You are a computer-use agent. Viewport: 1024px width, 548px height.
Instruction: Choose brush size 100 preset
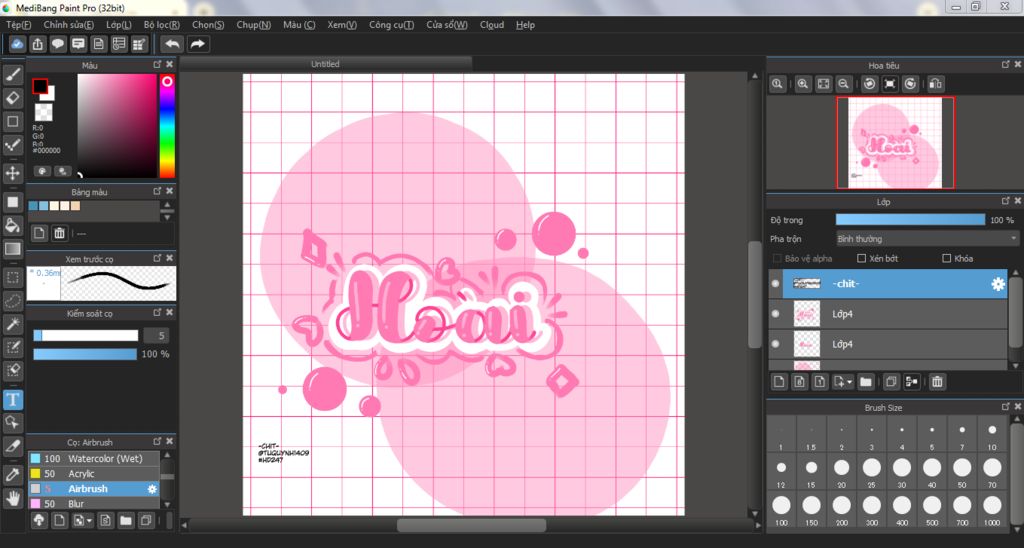781,509
